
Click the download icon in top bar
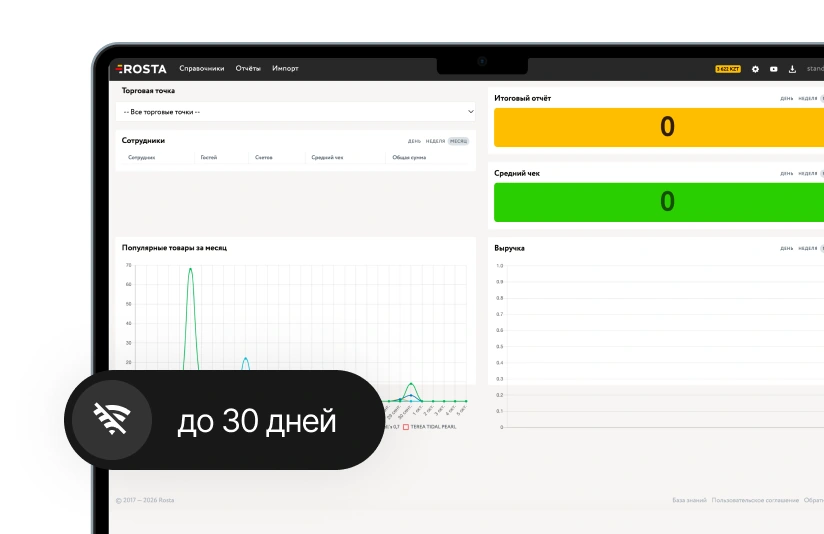(x=792, y=69)
